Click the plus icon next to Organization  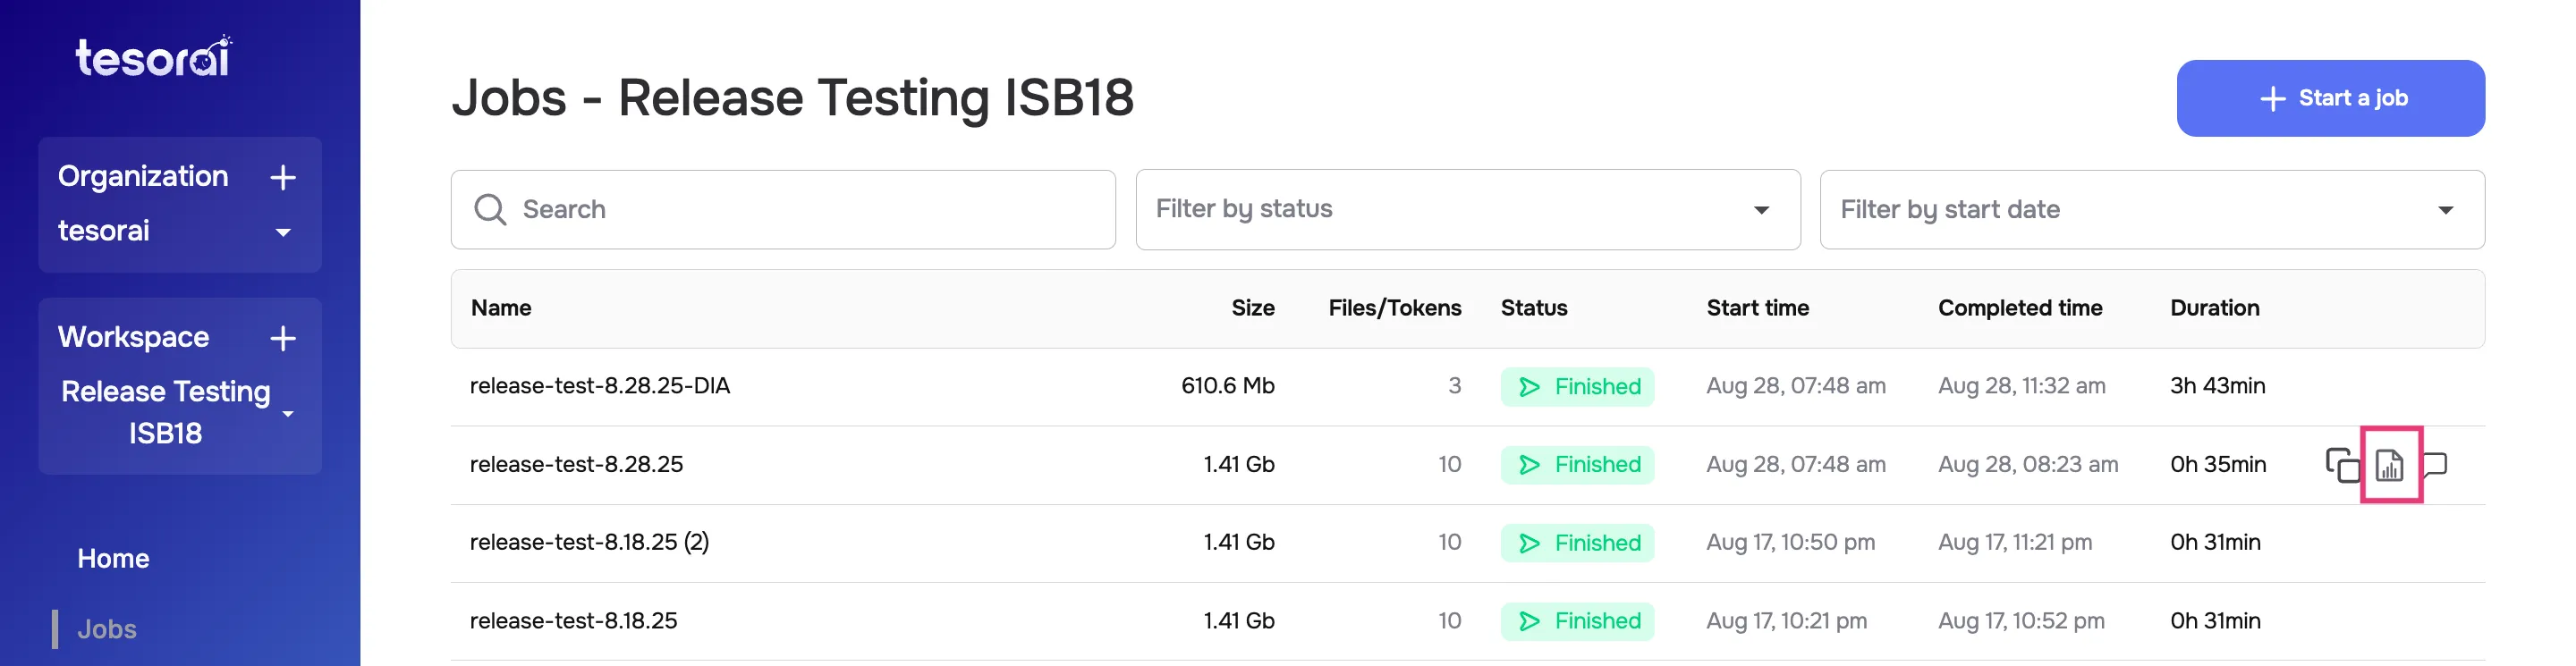283,177
